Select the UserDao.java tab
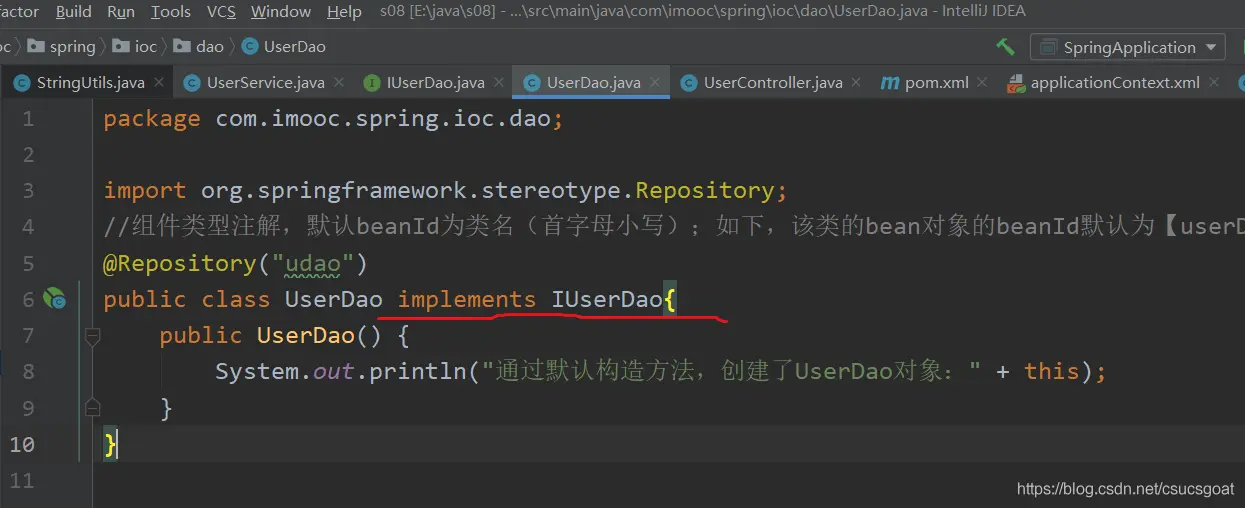1245x508 pixels. coord(593,83)
